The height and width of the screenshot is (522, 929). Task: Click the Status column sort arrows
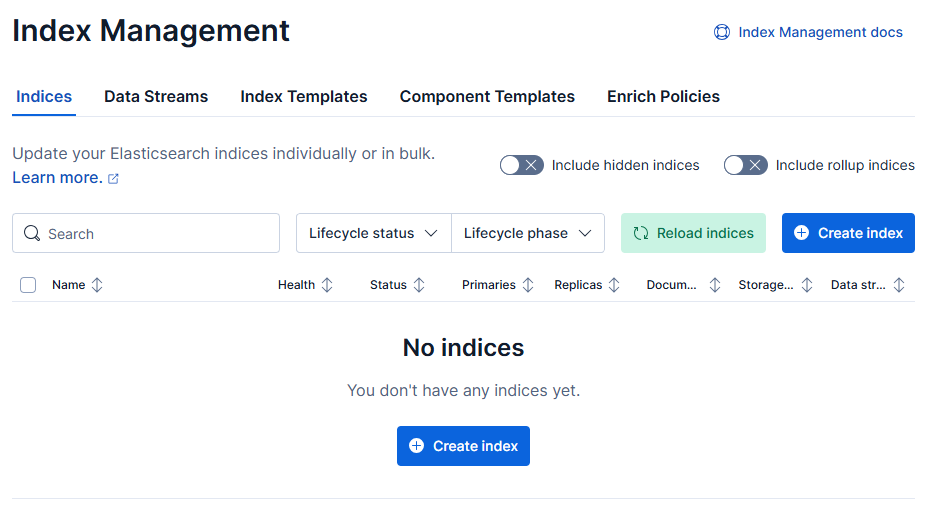(x=419, y=285)
